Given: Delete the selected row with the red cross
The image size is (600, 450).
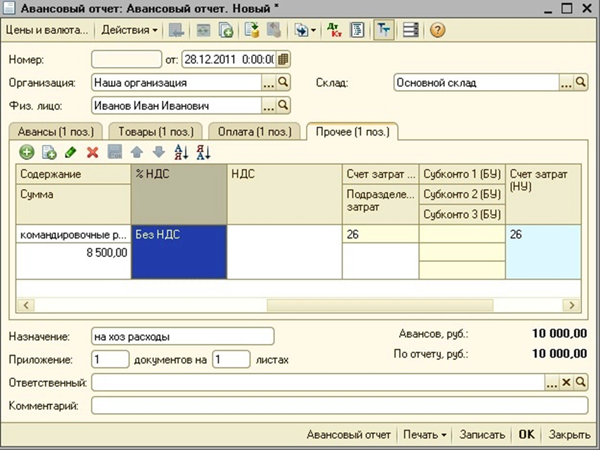Looking at the screenshot, I should pyautogui.click(x=93, y=152).
